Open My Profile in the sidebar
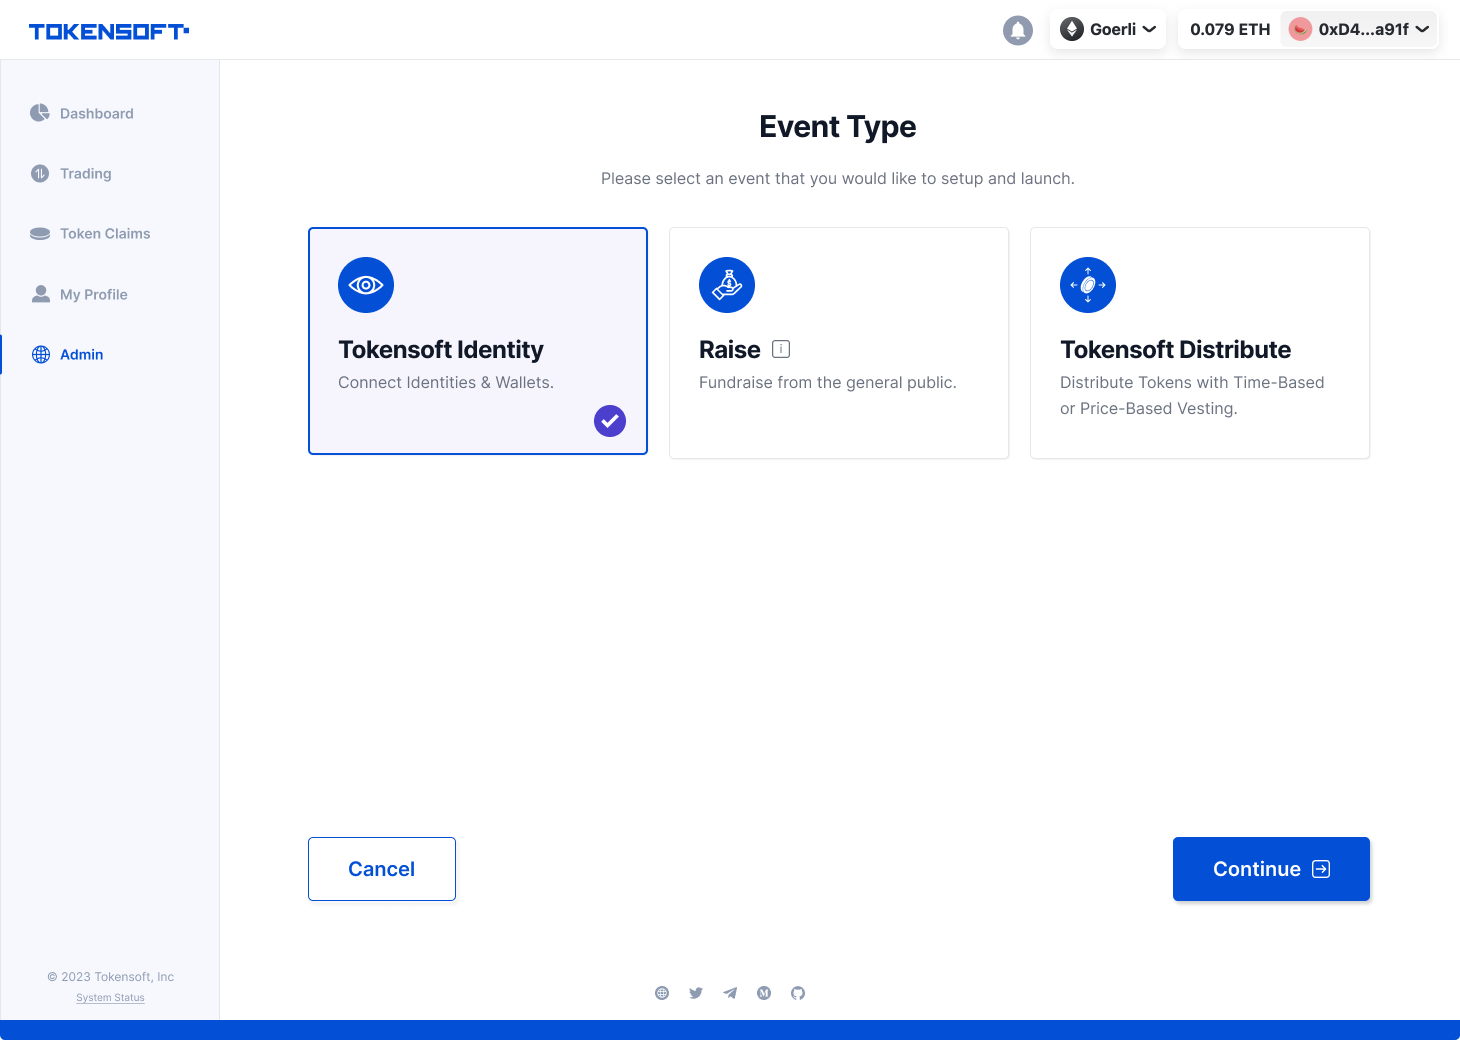This screenshot has height=1040, width=1460. coord(93,294)
